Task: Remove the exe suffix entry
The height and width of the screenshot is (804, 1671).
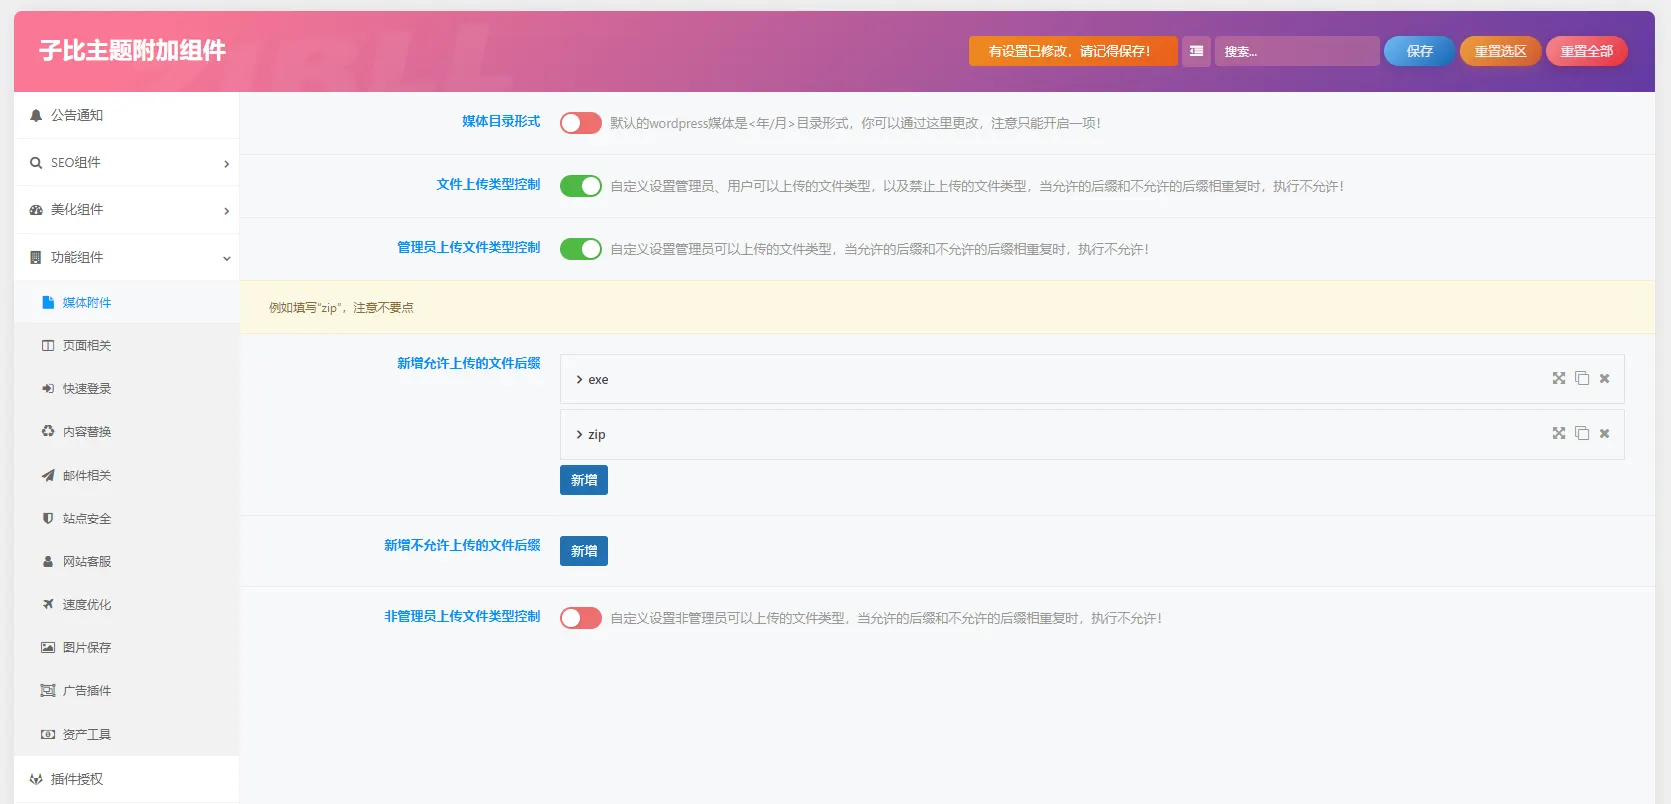Action: [x=1605, y=379]
